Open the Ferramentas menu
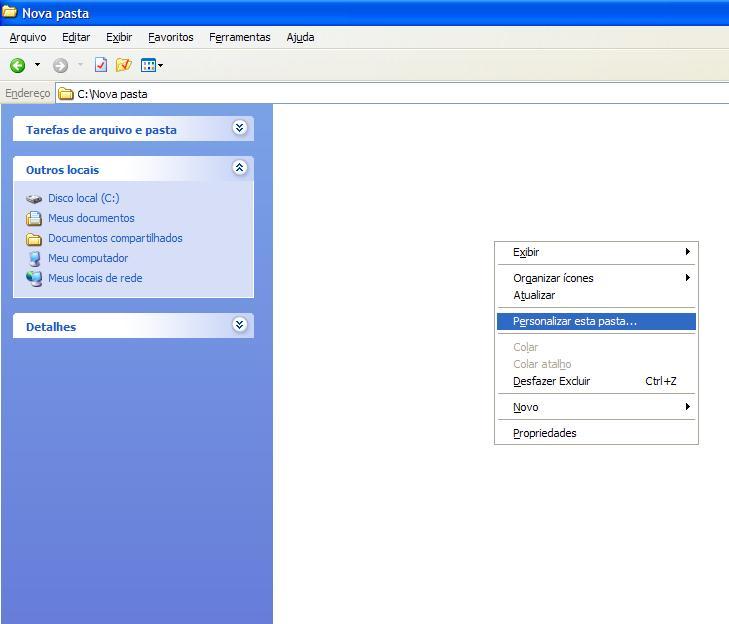Image resolution: width=729 pixels, height=624 pixels. point(239,37)
